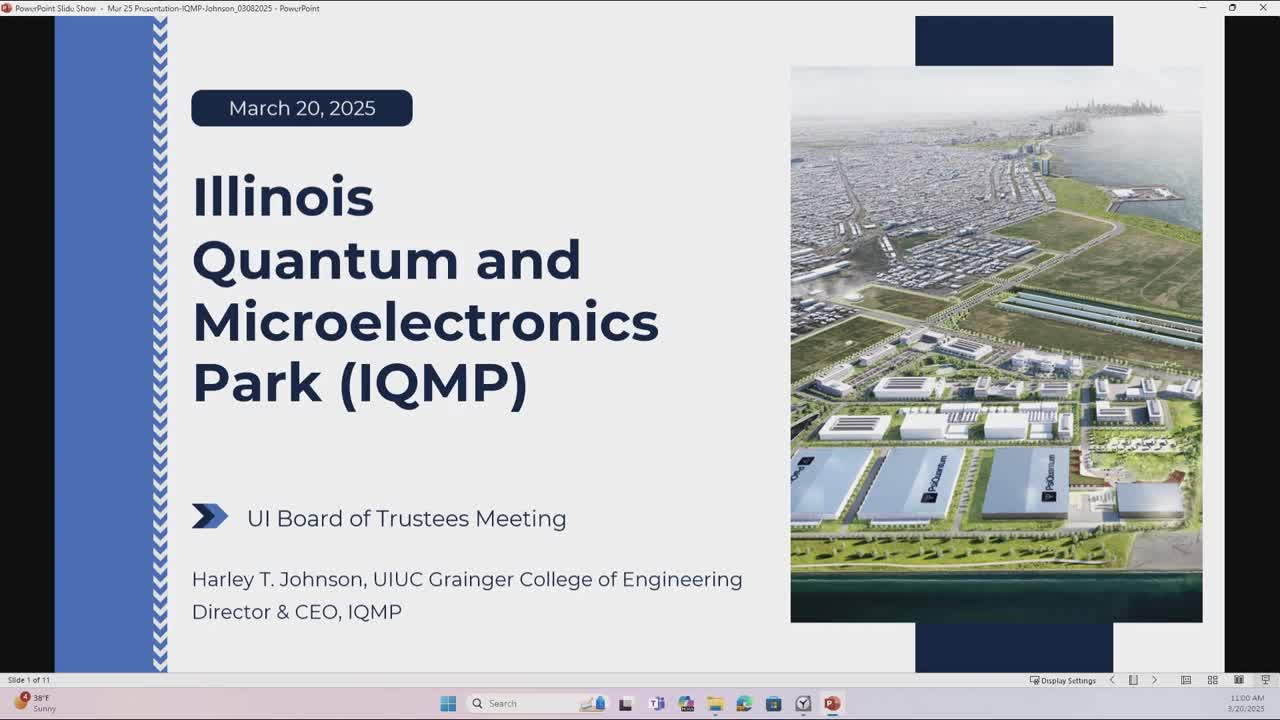Click the taskbar Search box
Viewport: 1280px width, 720px height.
click(540, 703)
